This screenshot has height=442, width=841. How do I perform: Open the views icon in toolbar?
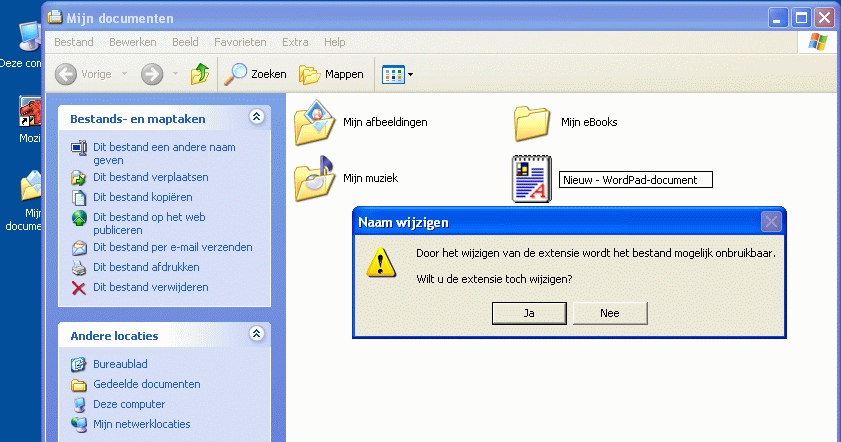tap(393, 75)
